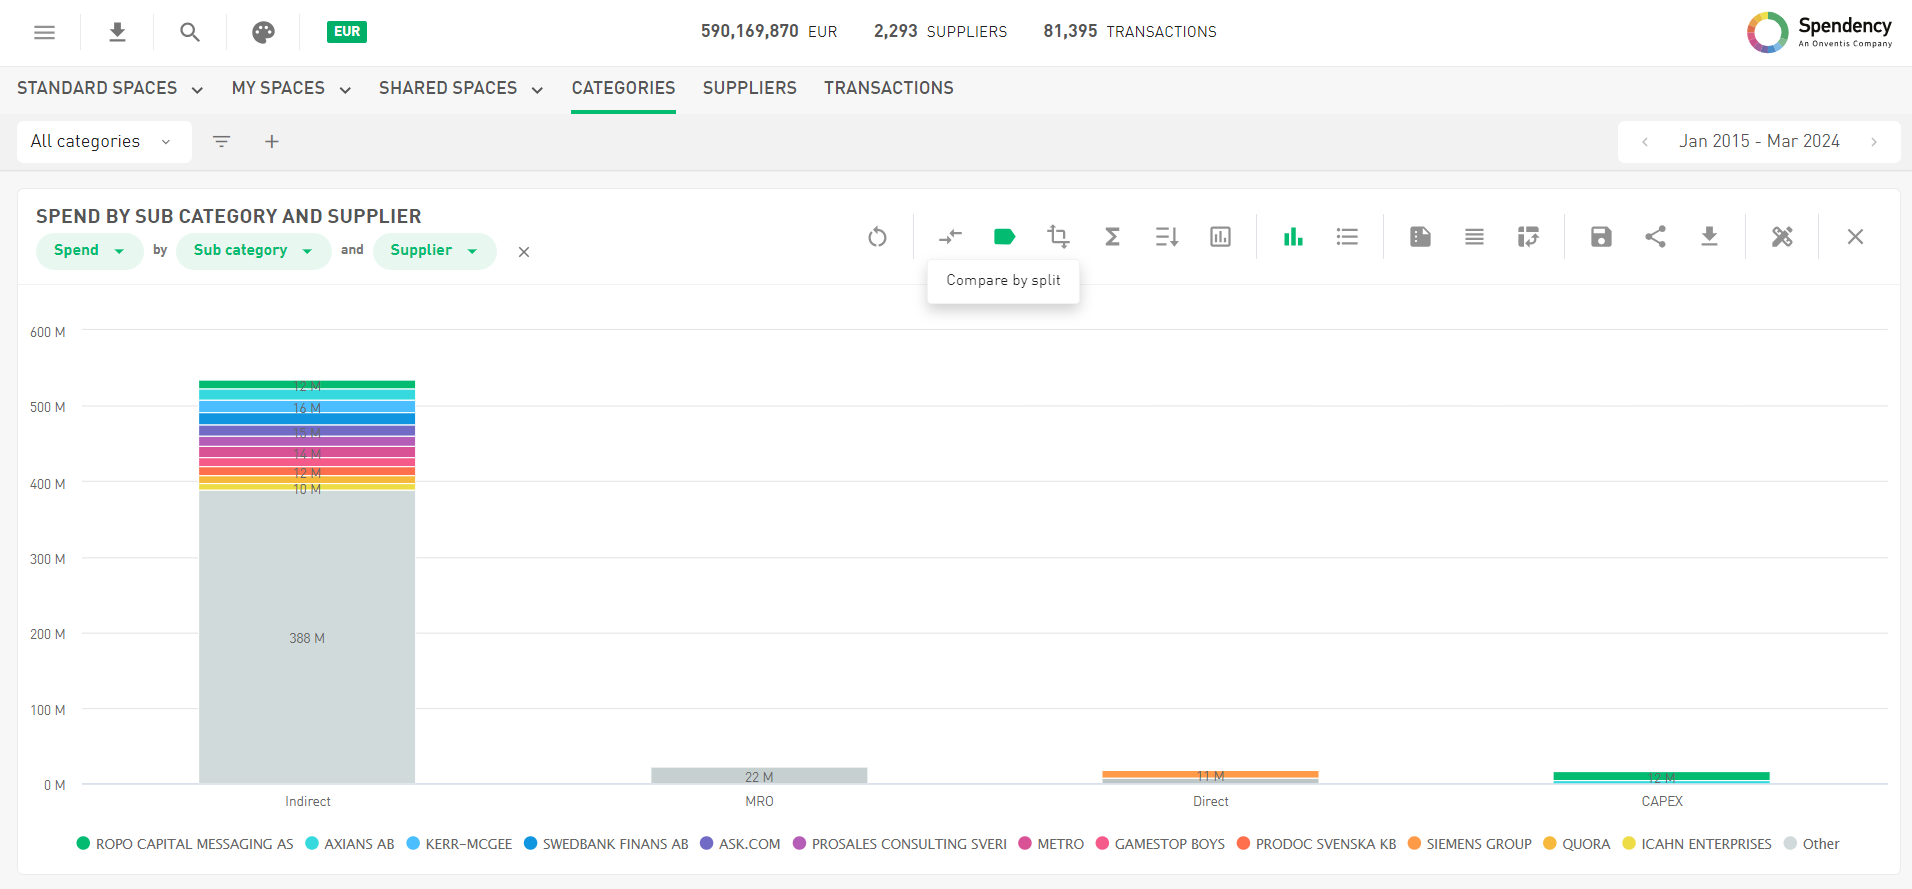Open the Sub category dropdown

pyautogui.click(x=253, y=251)
